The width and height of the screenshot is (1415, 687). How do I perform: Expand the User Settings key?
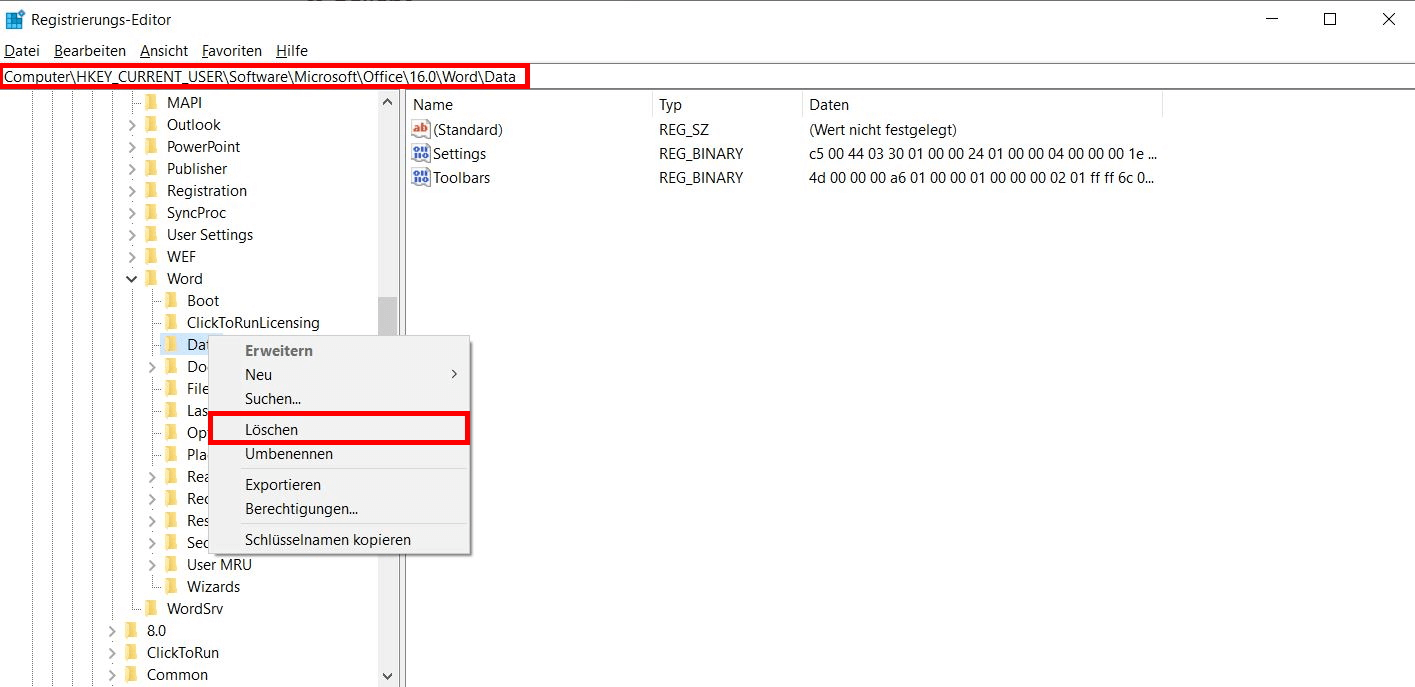132,235
